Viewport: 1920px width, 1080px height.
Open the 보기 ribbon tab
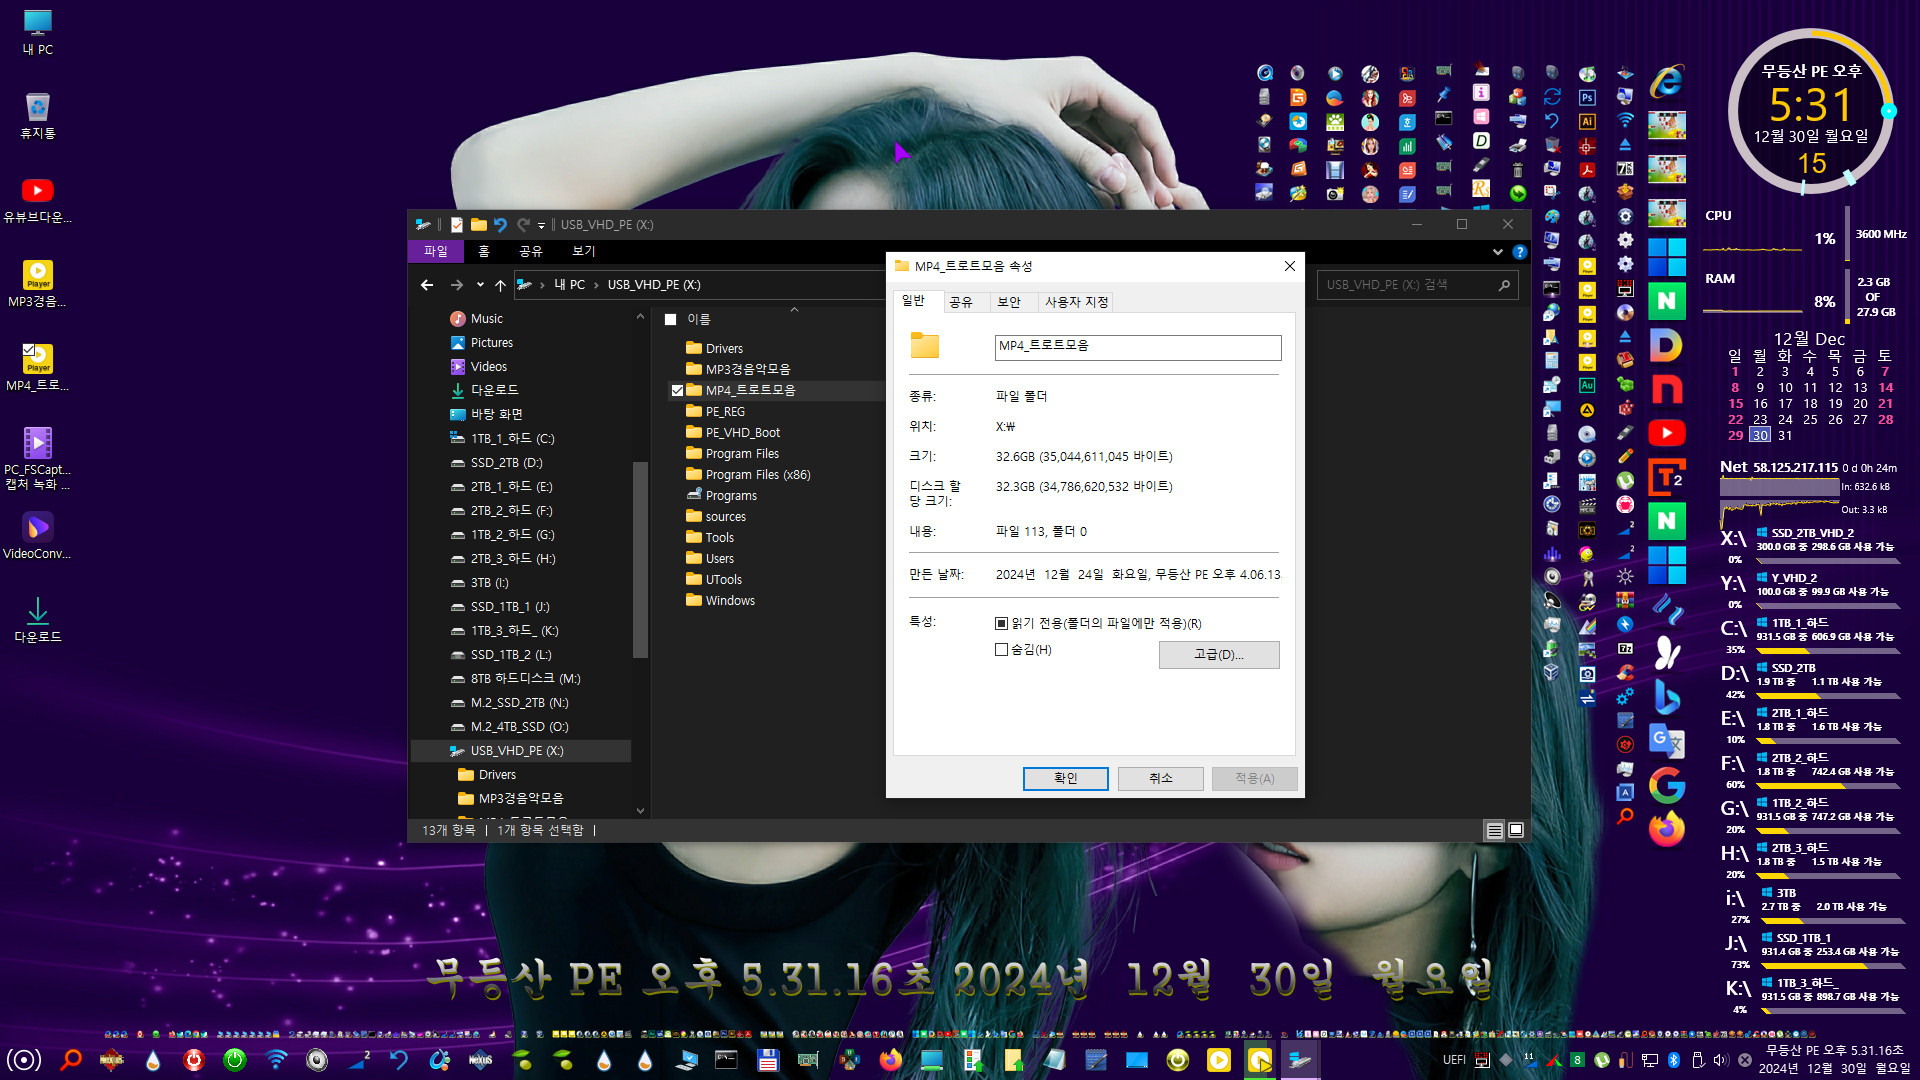click(x=584, y=251)
